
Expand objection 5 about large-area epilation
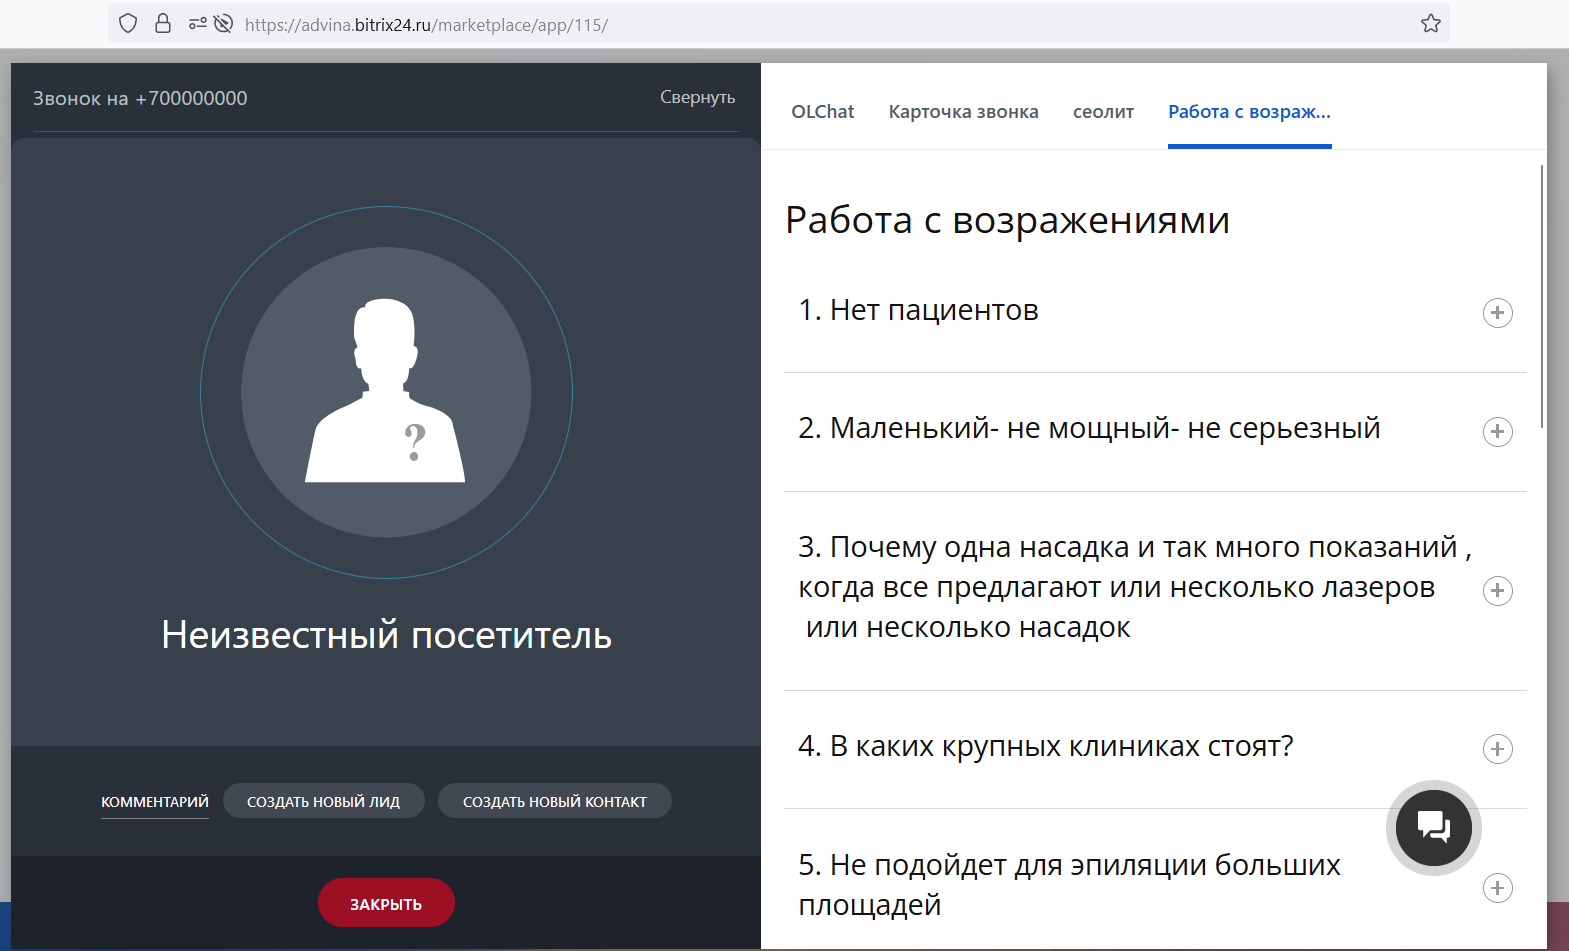click(1496, 888)
